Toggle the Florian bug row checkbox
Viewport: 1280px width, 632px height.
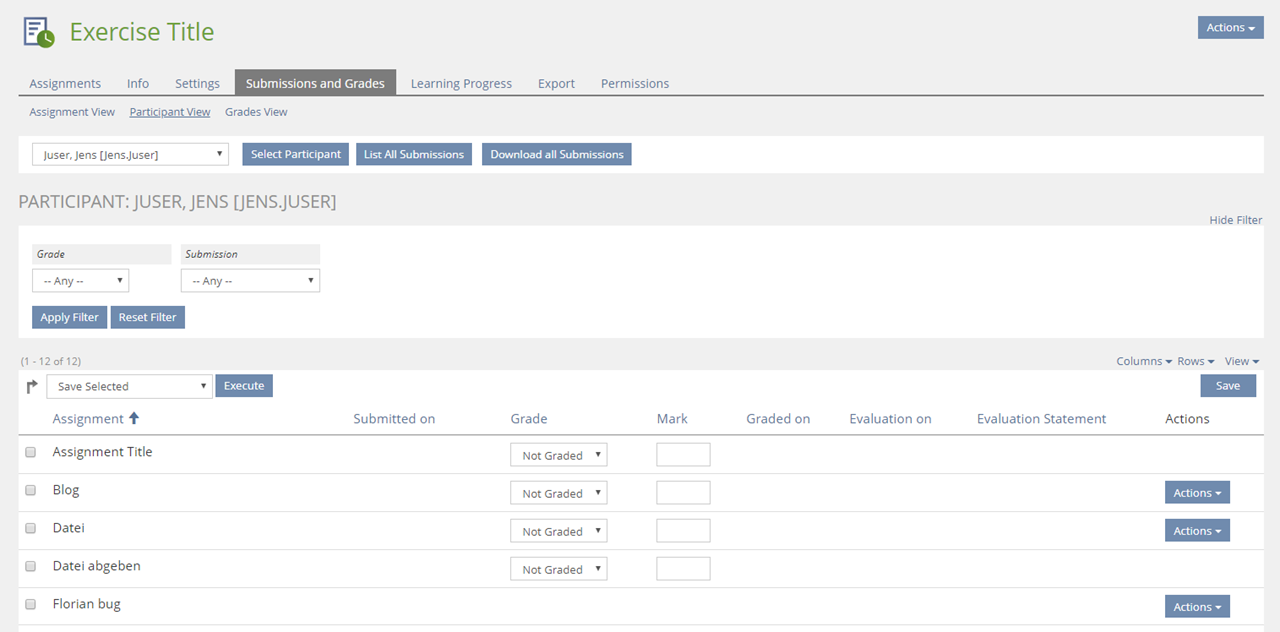(30, 604)
